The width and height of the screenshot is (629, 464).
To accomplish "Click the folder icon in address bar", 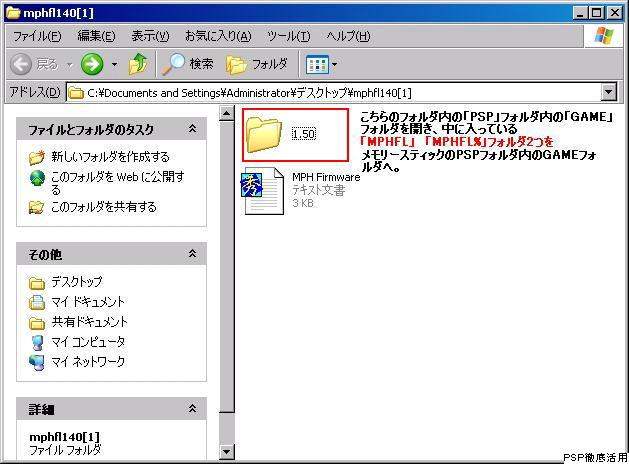I will pos(75,93).
